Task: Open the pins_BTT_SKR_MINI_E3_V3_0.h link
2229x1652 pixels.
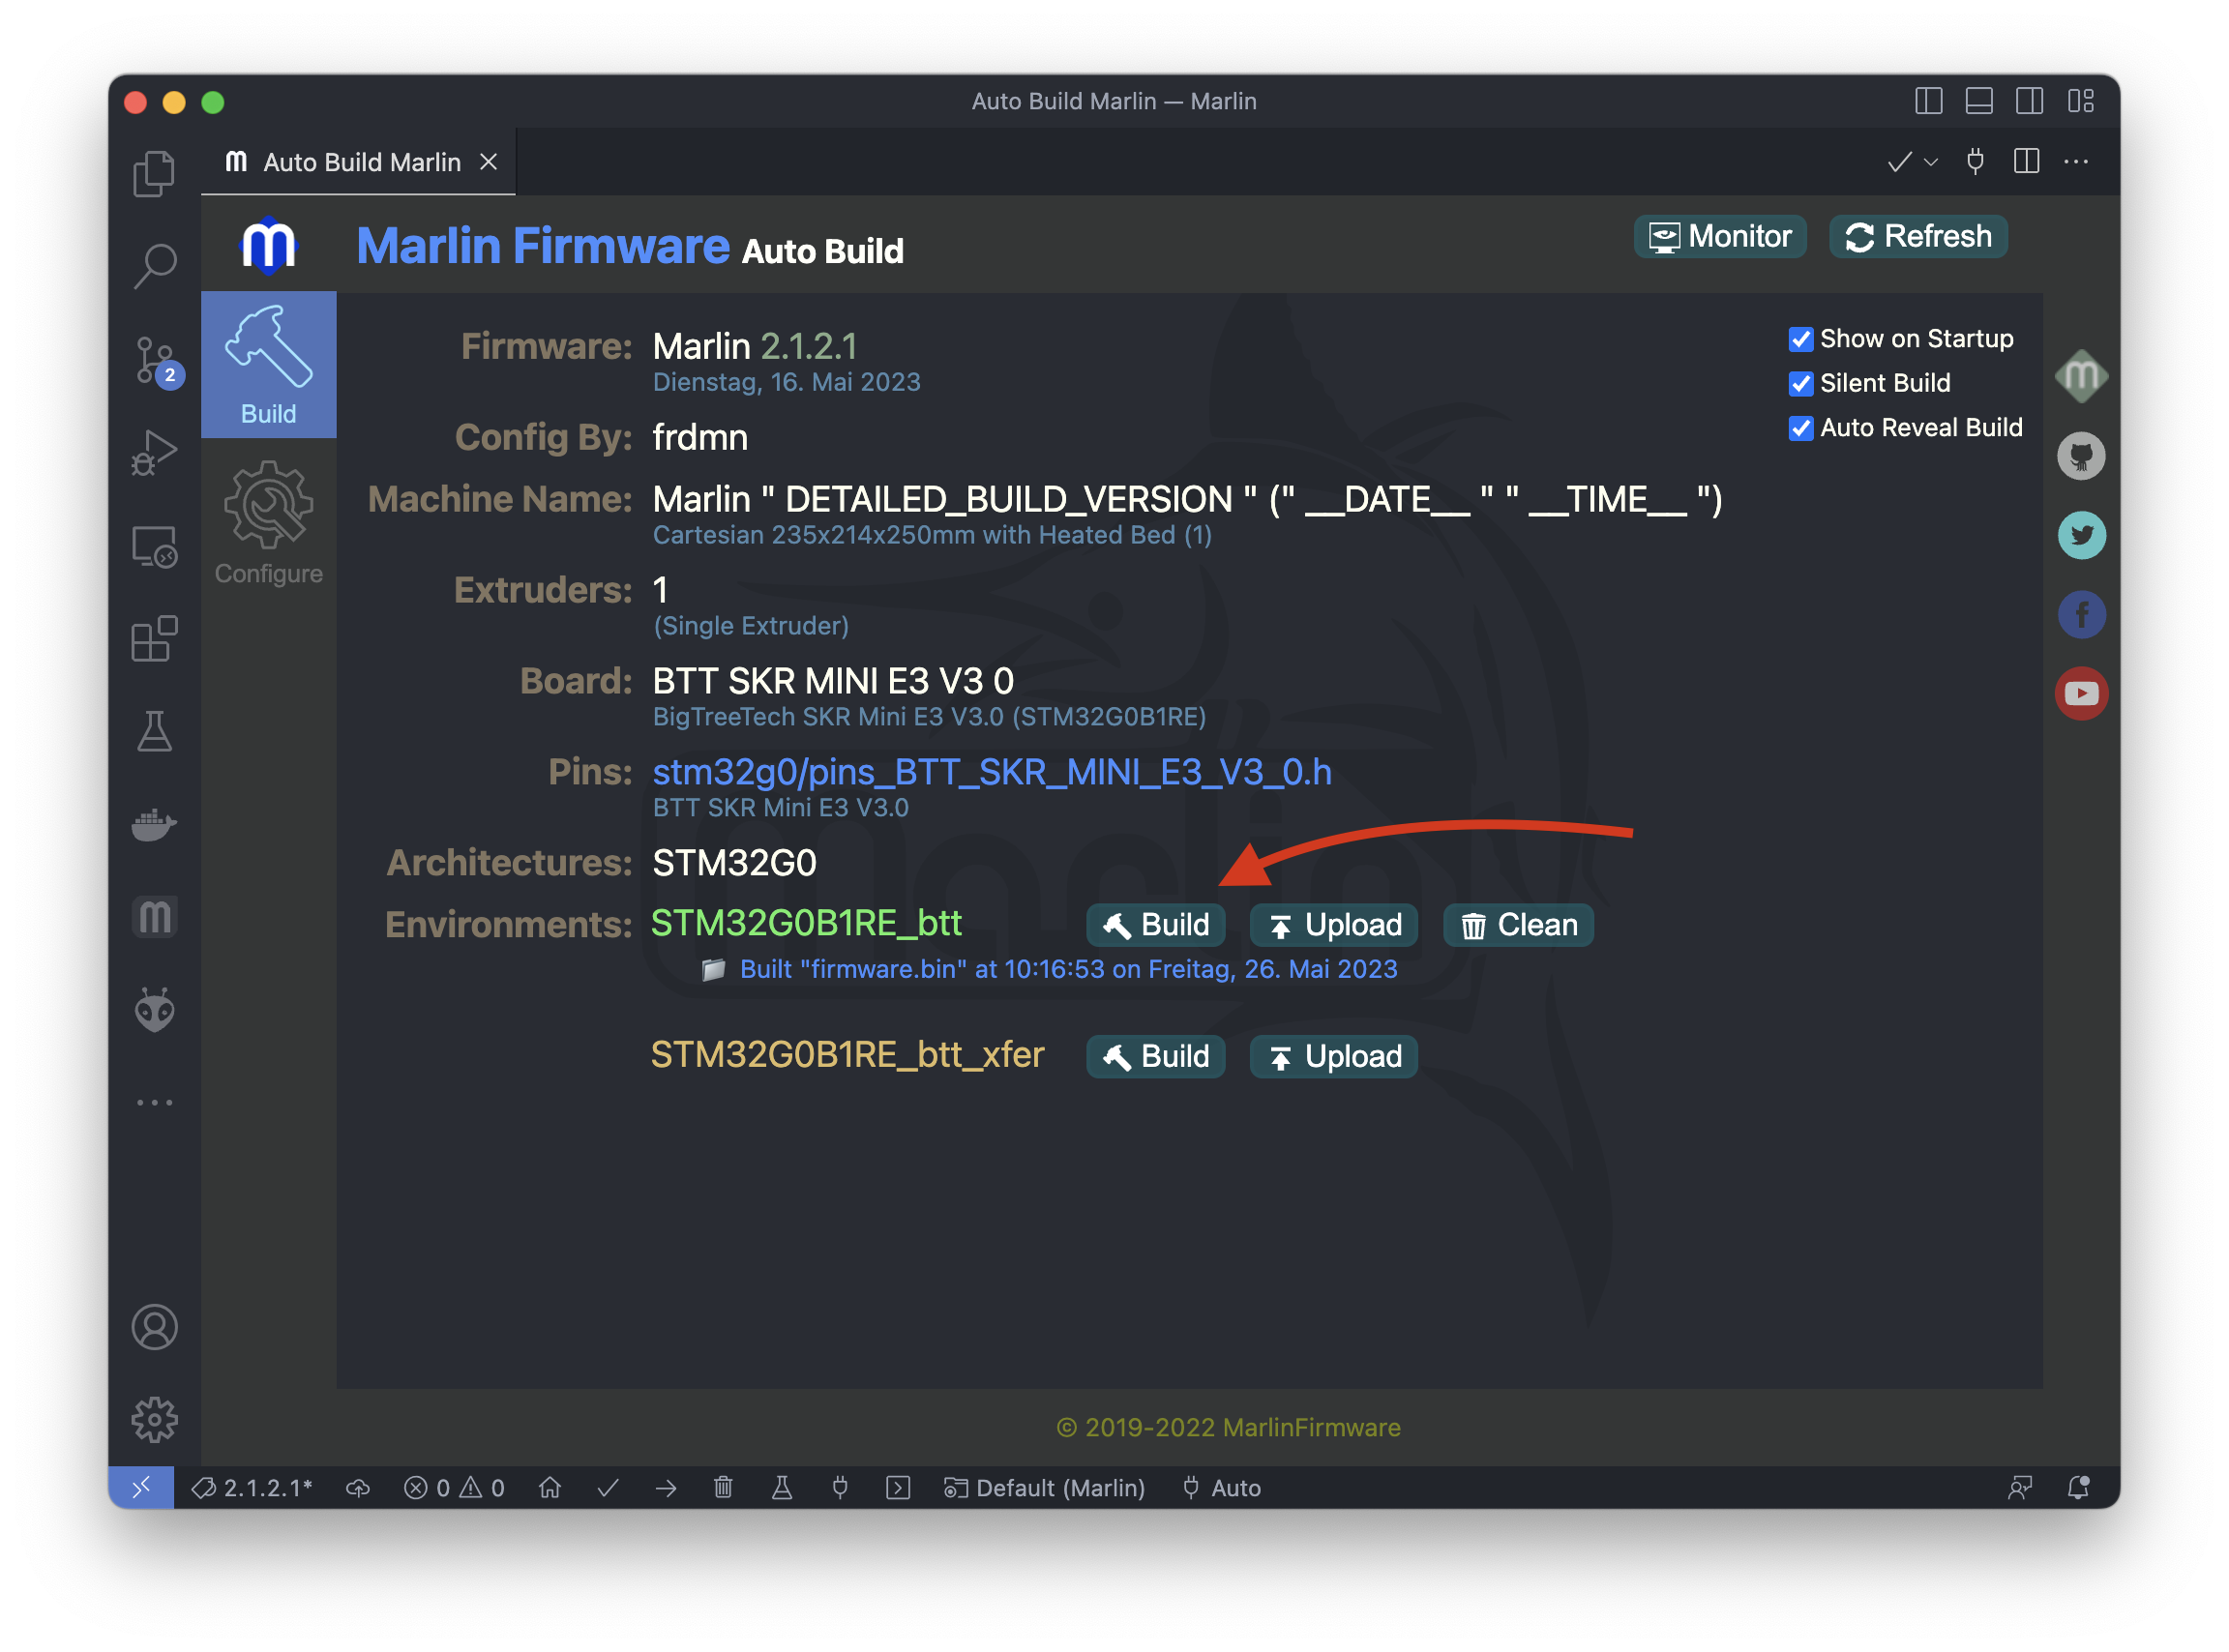Action: (991, 772)
